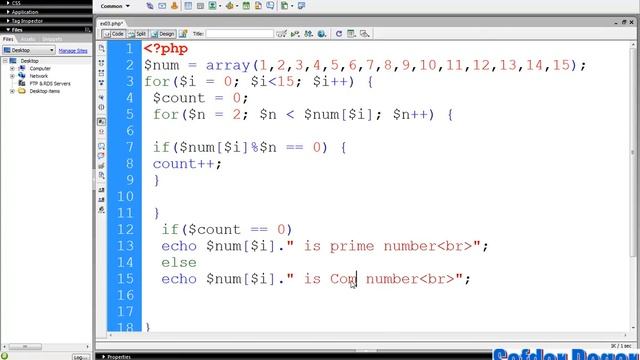Image resolution: width=640 pixels, height=360 pixels.
Task: Switch to Code view
Action: tap(113, 34)
